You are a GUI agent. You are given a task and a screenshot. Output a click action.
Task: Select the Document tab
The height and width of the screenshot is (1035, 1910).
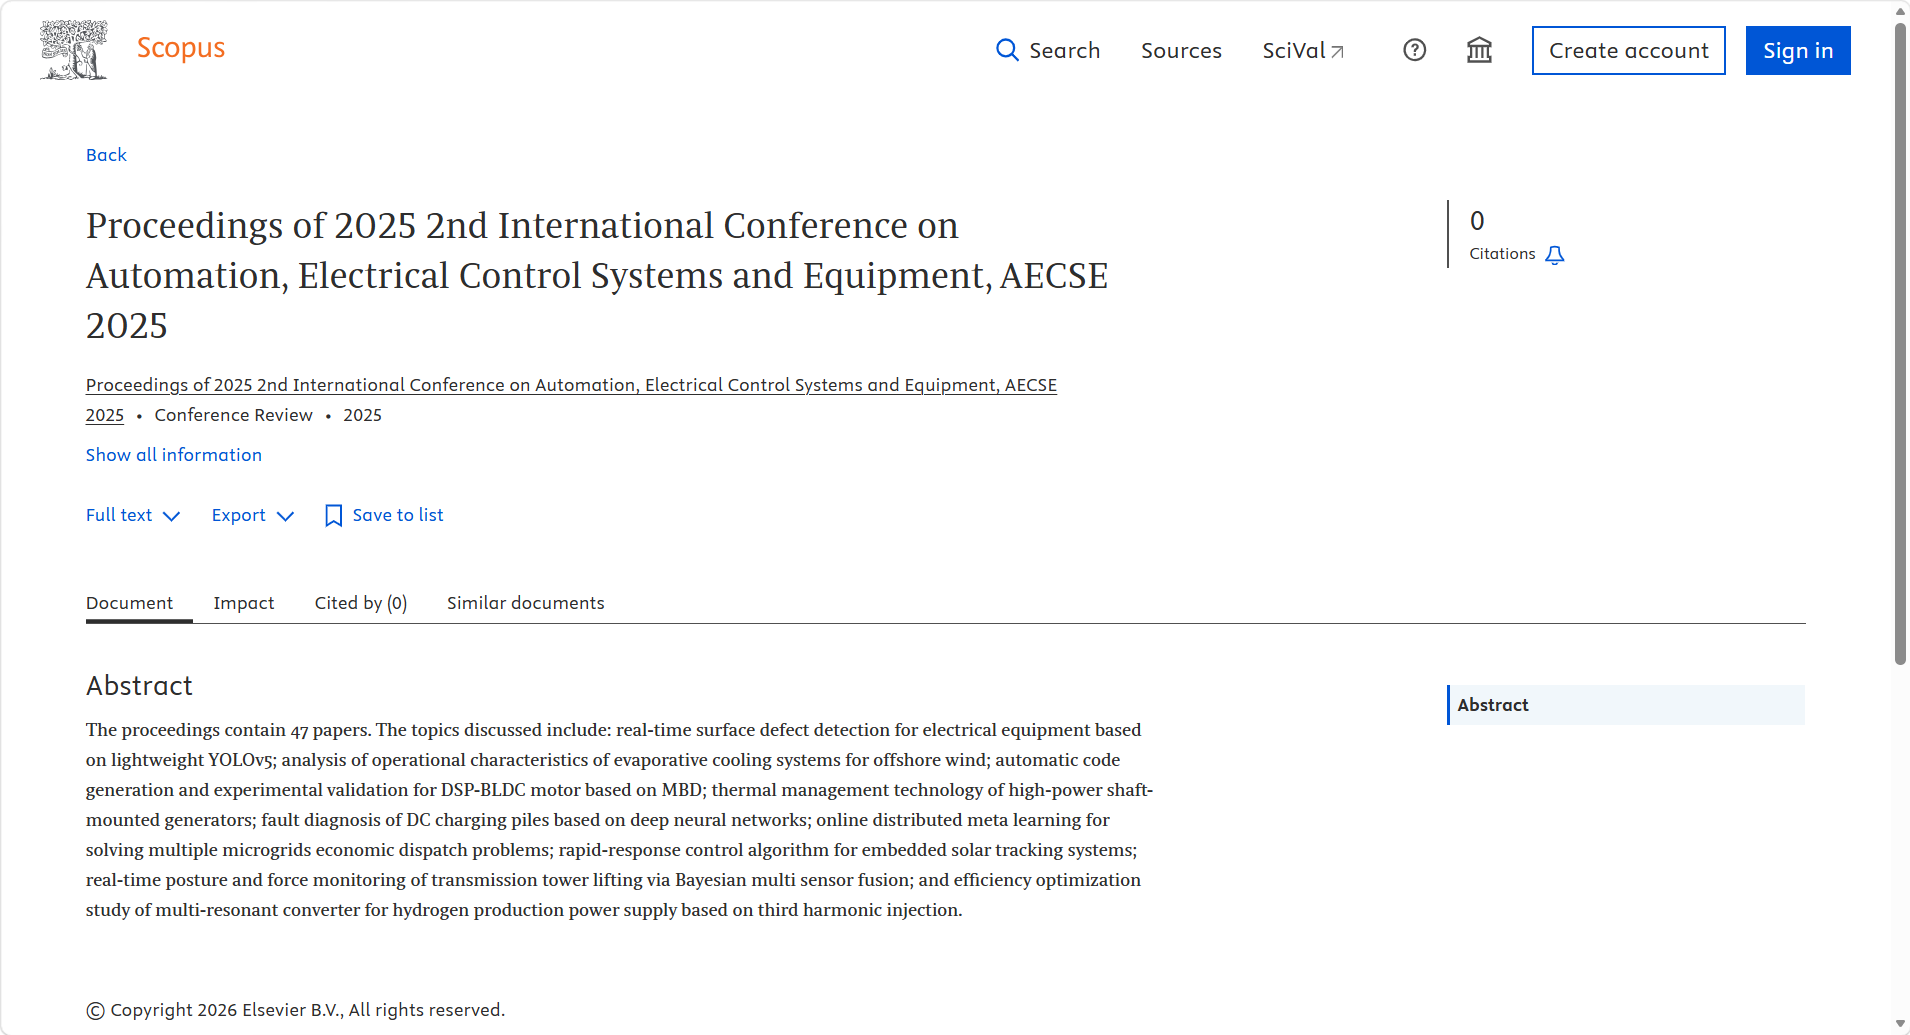129,603
